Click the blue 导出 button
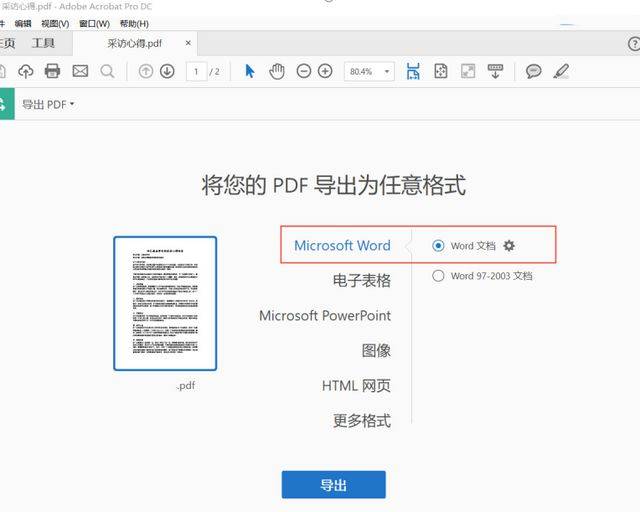This screenshot has width=640, height=512. [x=333, y=485]
